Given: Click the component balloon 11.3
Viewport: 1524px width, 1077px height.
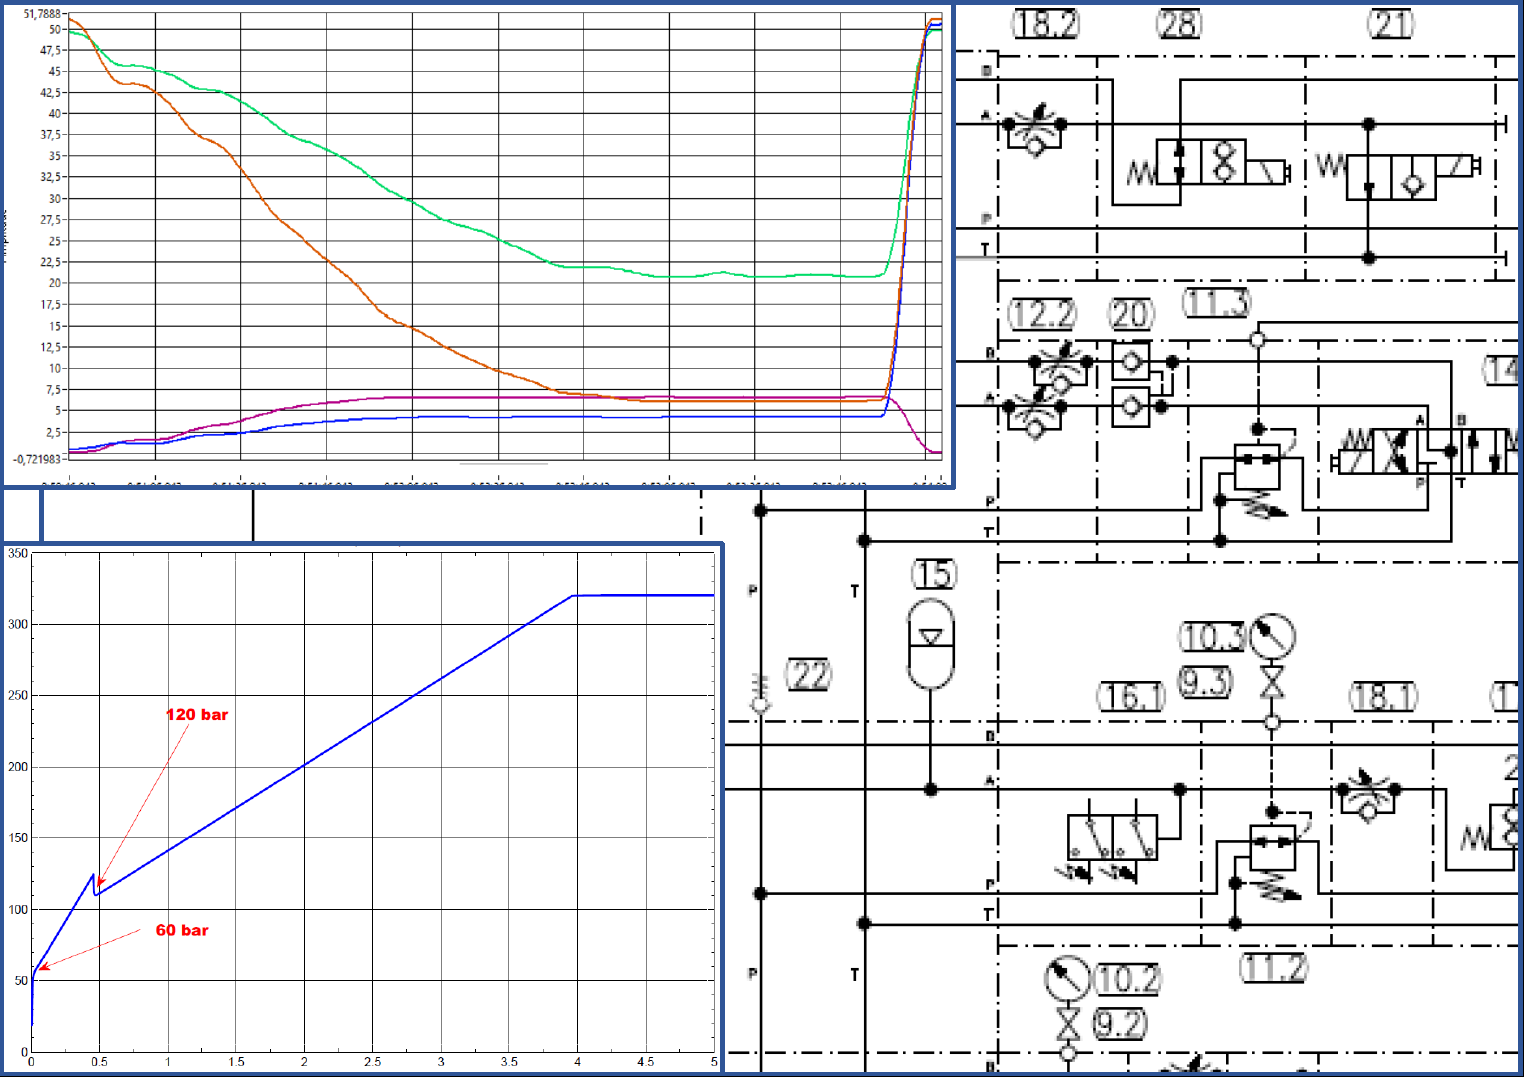Looking at the screenshot, I should click(x=1217, y=302).
